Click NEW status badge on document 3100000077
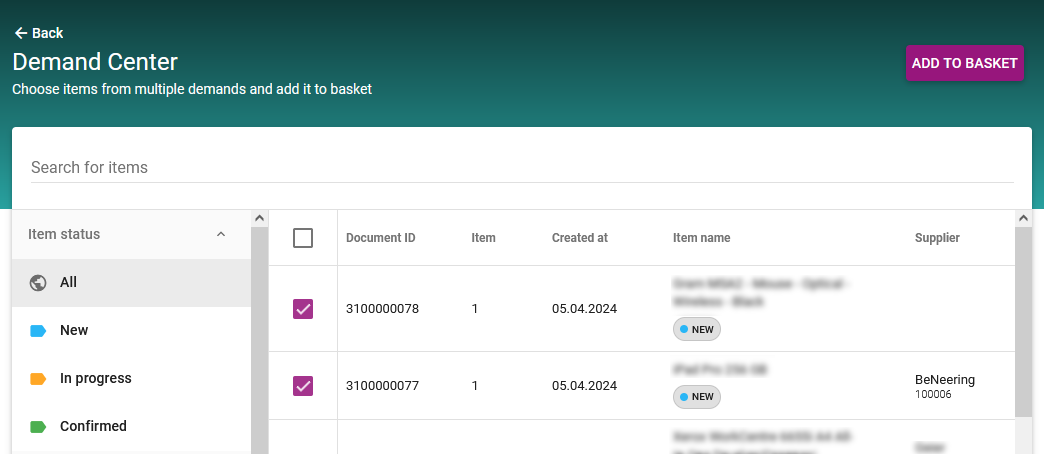This screenshot has height=454, width=1044. pyautogui.click(x=697, y=397)
